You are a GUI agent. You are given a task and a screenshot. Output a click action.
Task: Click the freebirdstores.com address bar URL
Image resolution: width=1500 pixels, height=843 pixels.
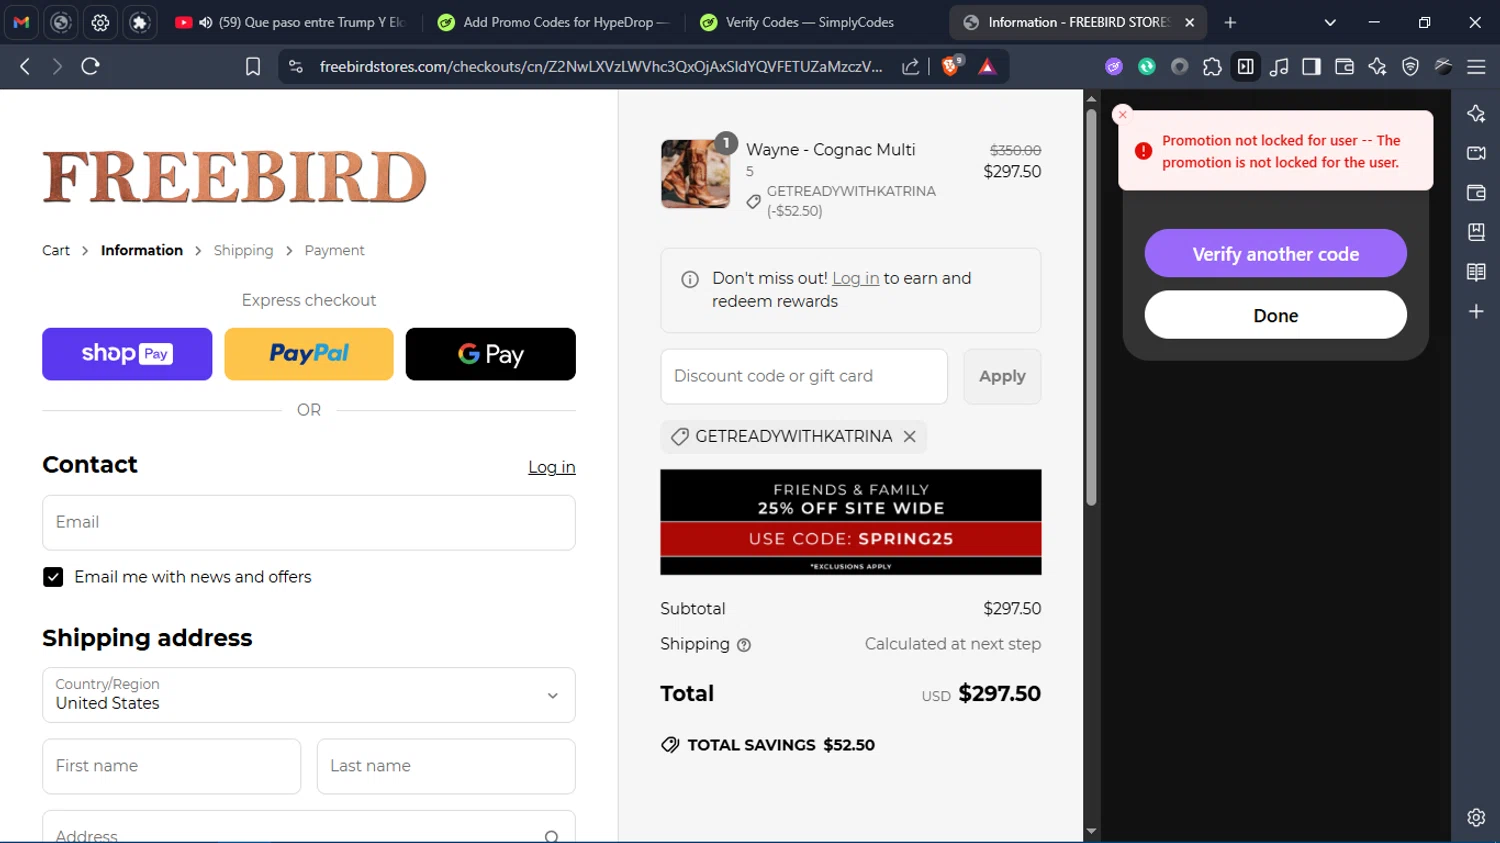click(600, 66)
